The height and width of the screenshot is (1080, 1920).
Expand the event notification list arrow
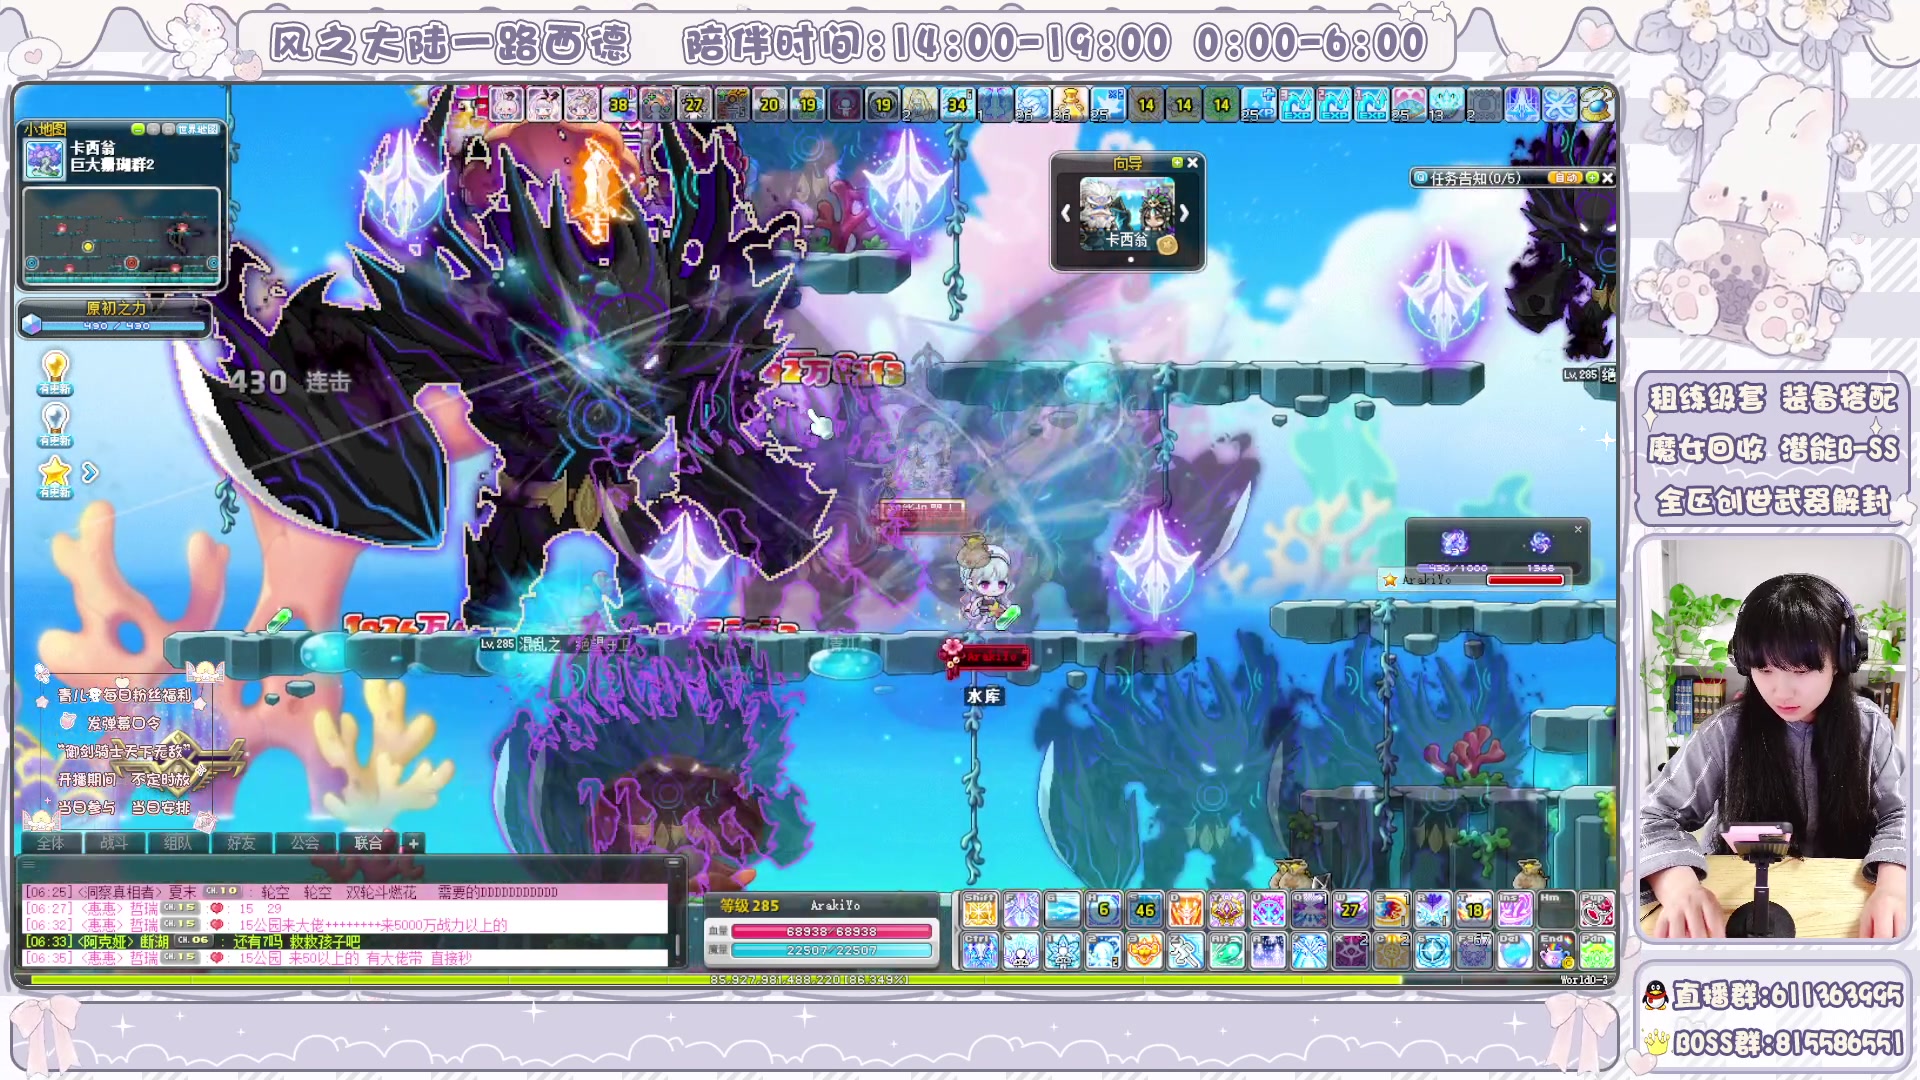pos(90,472)
